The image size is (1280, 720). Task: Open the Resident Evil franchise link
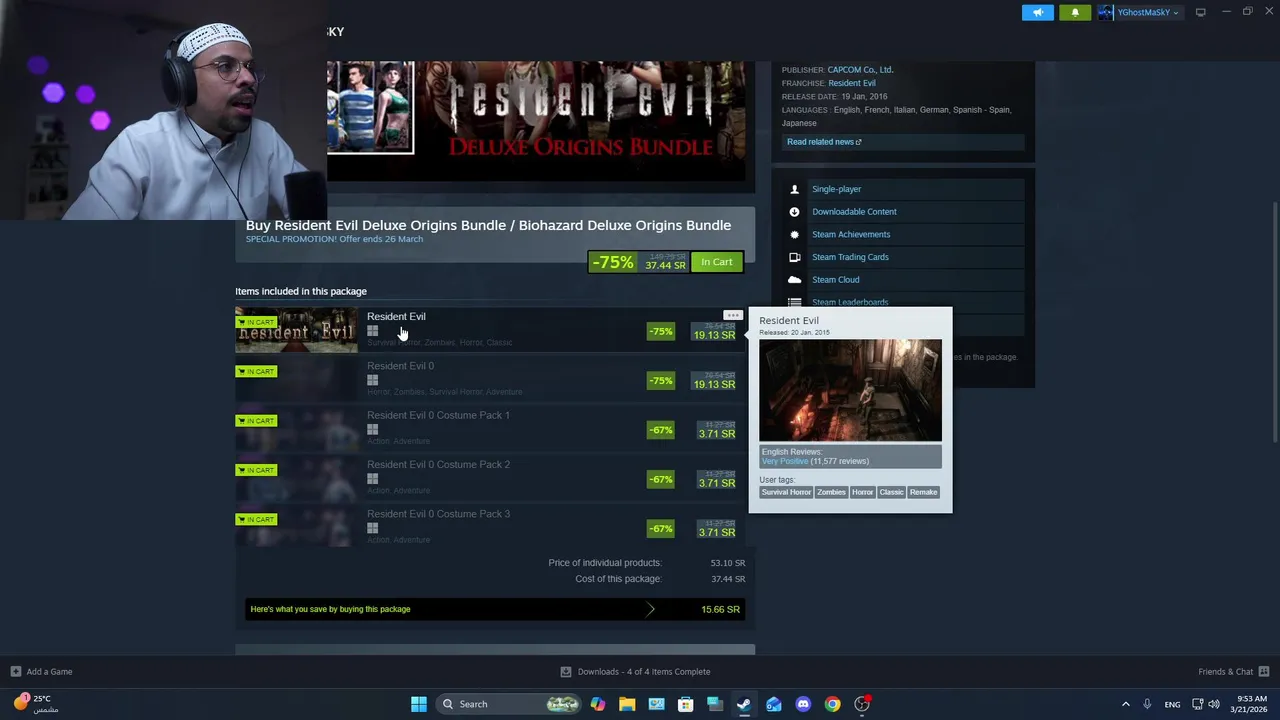click(x=852, y=83)
